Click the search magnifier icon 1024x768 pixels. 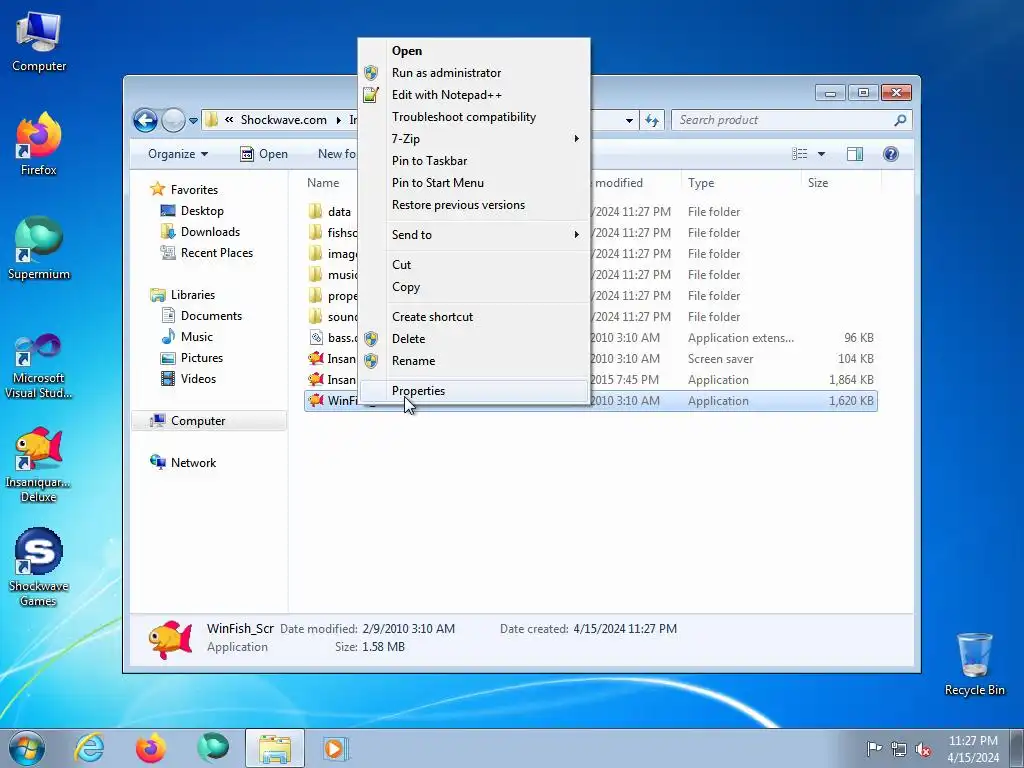pyautogui.click(x=900, y=120)
